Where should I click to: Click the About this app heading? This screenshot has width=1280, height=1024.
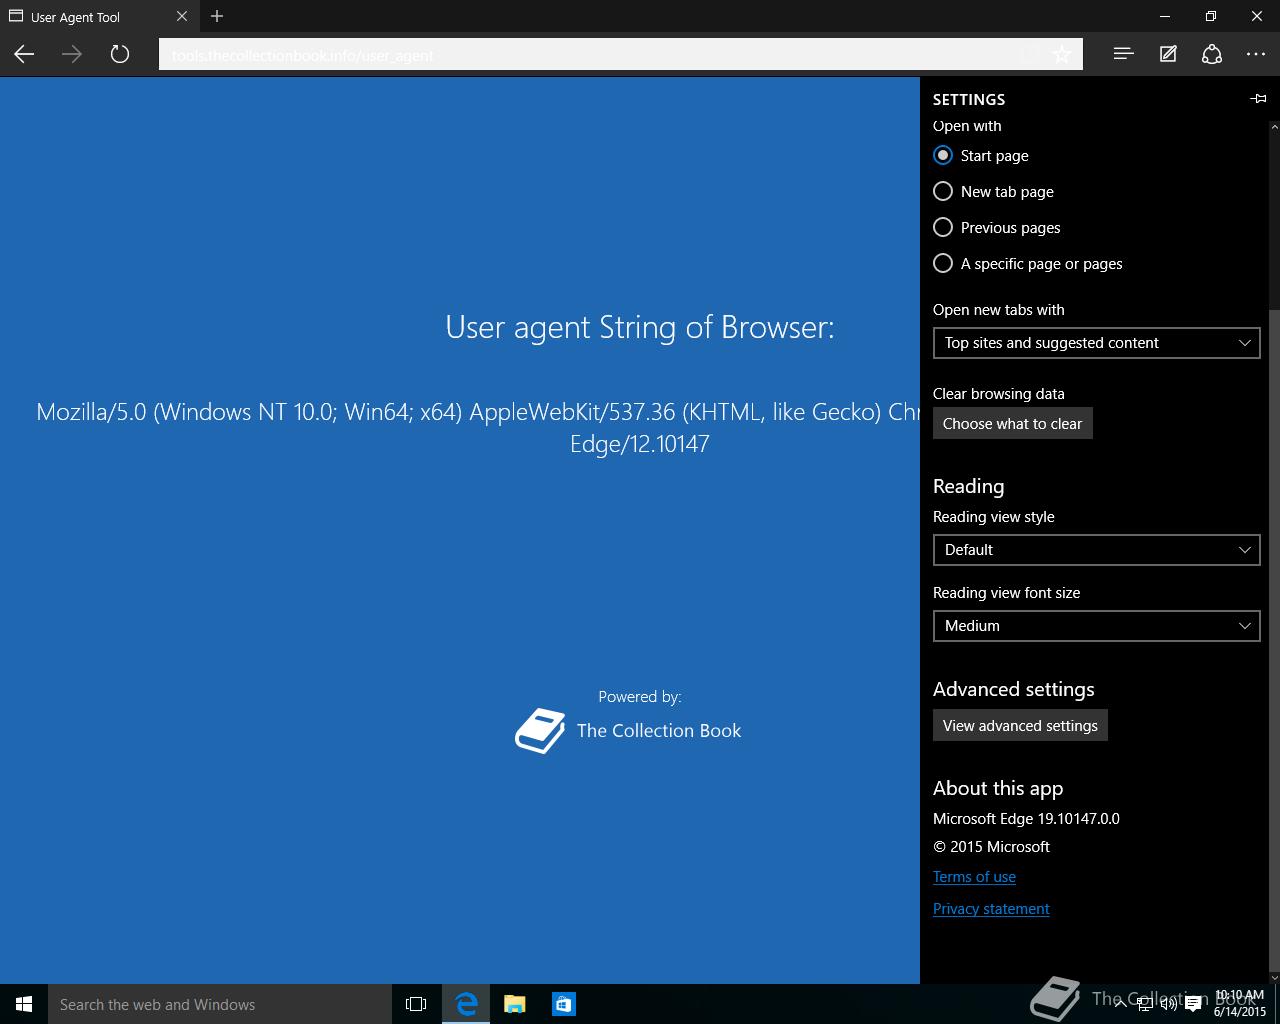(x=998, y=789)
